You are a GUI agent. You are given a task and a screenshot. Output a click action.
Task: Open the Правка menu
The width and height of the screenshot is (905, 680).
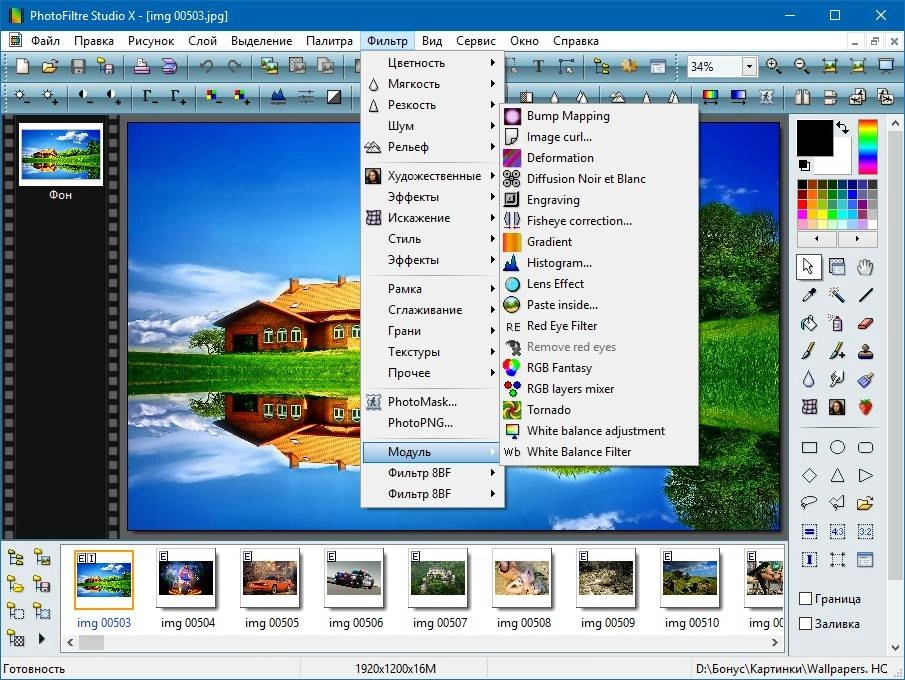[x=94, y=41]
